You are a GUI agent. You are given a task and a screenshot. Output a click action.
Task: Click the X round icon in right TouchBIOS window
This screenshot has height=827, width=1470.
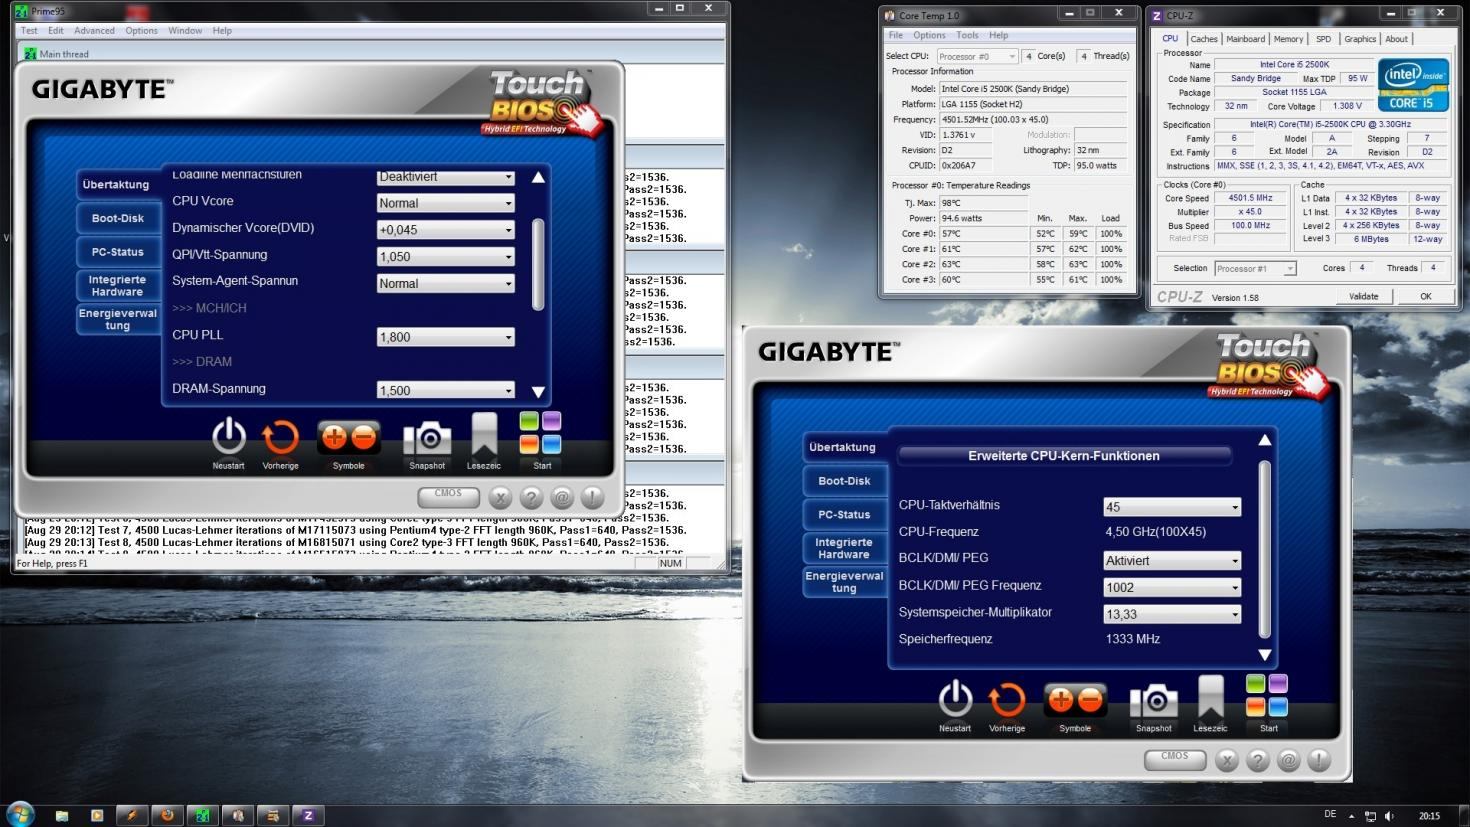click(x=1228, y=761)
